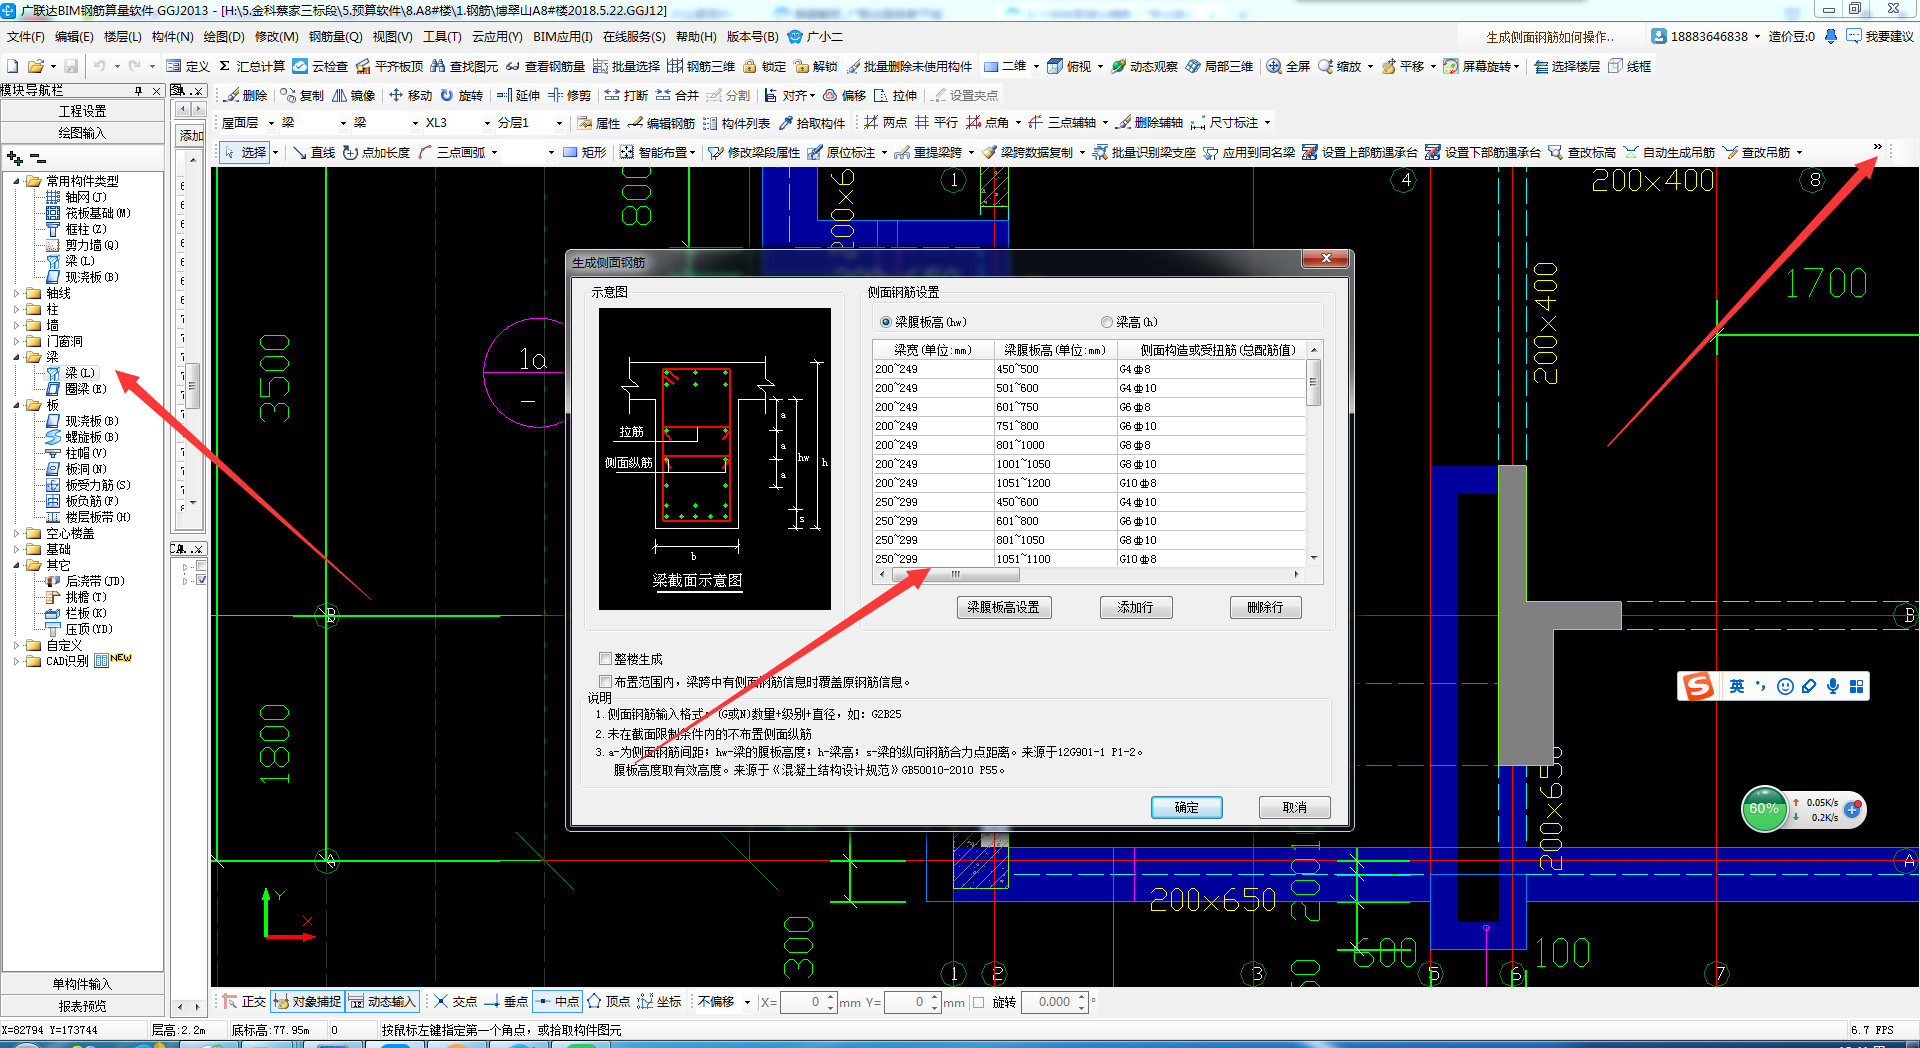Click the table's horizontal scrollbar thumb
This screenshot has height=1048, width=1920.
[955, 574]
